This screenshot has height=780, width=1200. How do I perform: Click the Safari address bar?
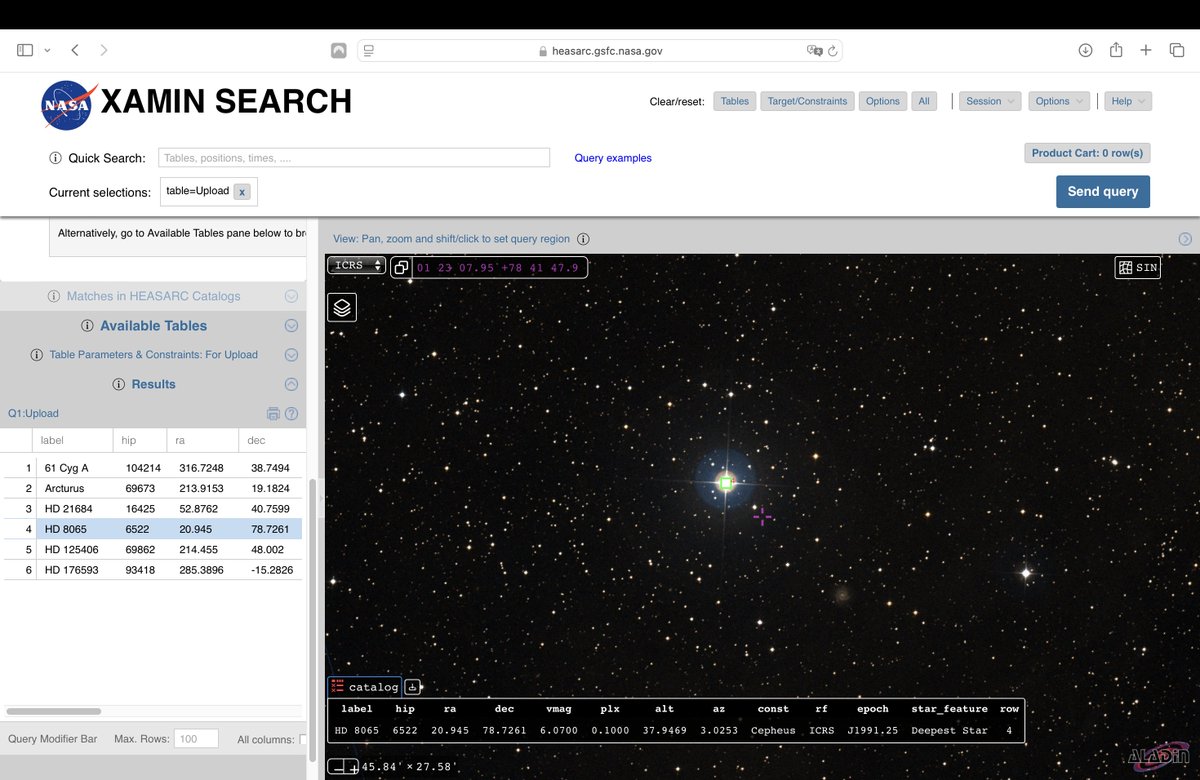(x=599, y=50)
